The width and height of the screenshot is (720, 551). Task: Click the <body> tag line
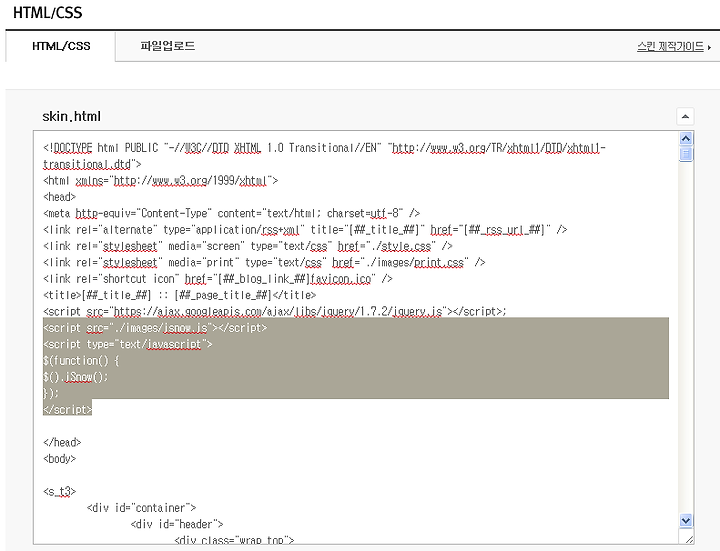click(x=59, y=459)
